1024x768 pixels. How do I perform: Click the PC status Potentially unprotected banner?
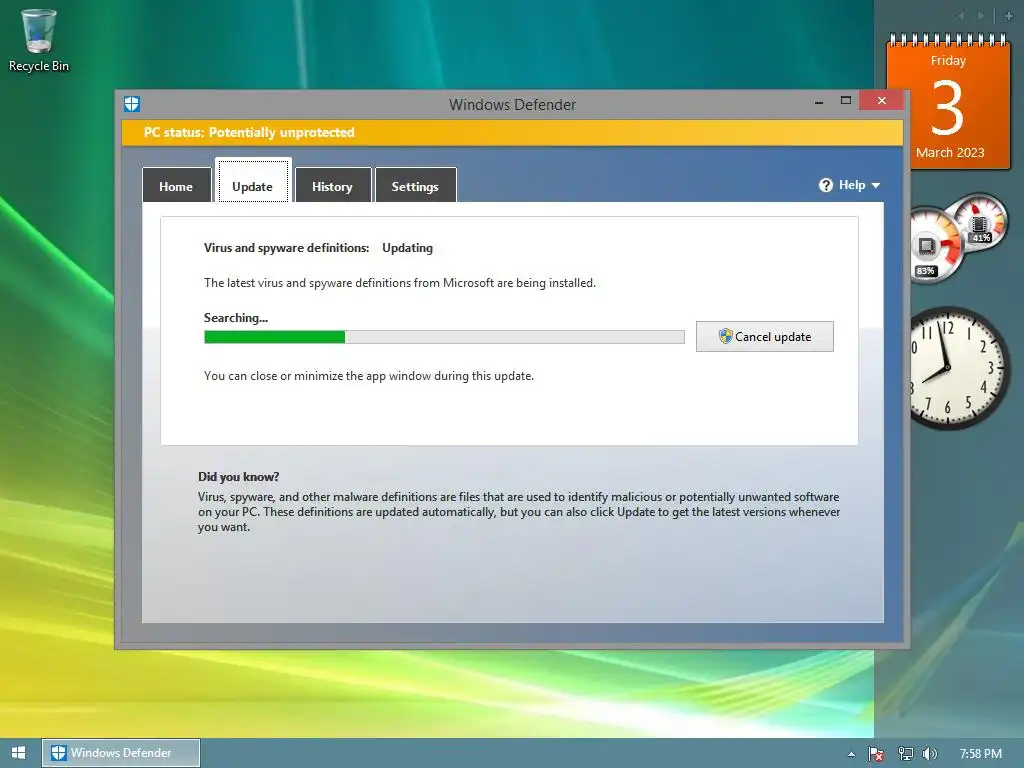click(513, 133)
